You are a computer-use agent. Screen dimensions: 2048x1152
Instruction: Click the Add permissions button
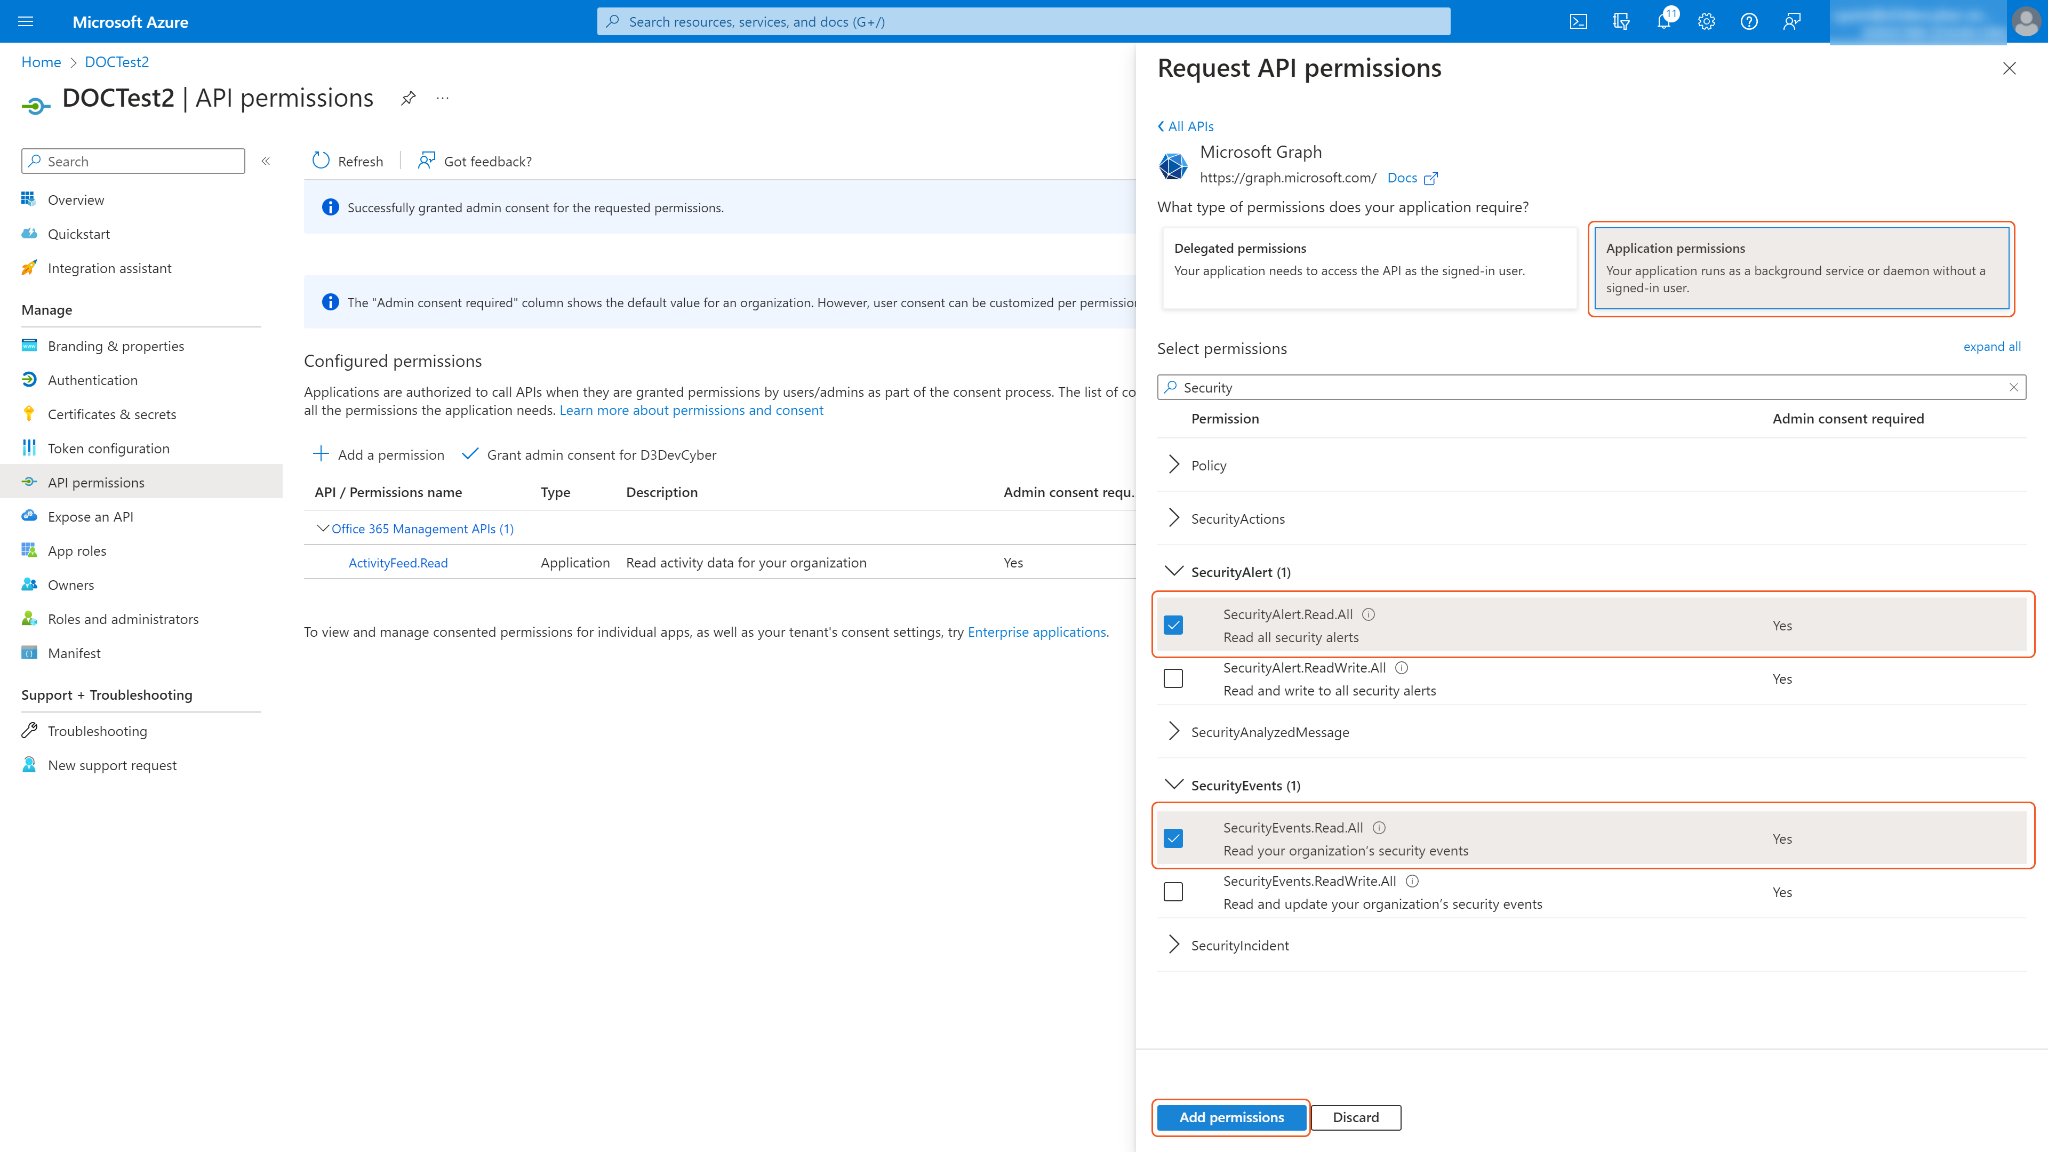coord(1231,1117)
